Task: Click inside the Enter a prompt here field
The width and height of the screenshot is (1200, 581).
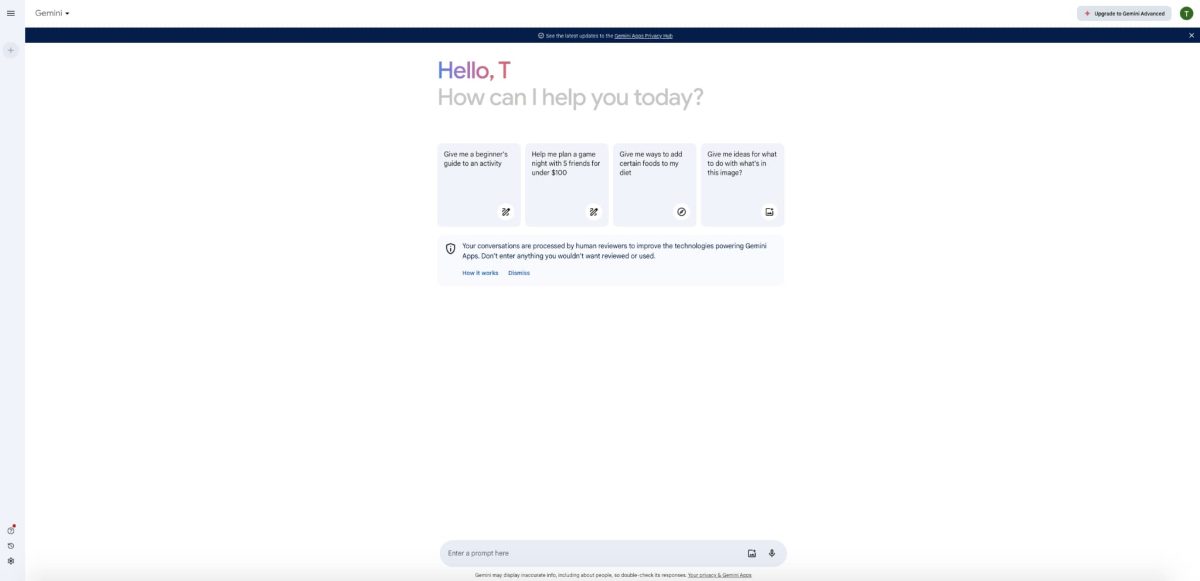Action: coord(550,551)
